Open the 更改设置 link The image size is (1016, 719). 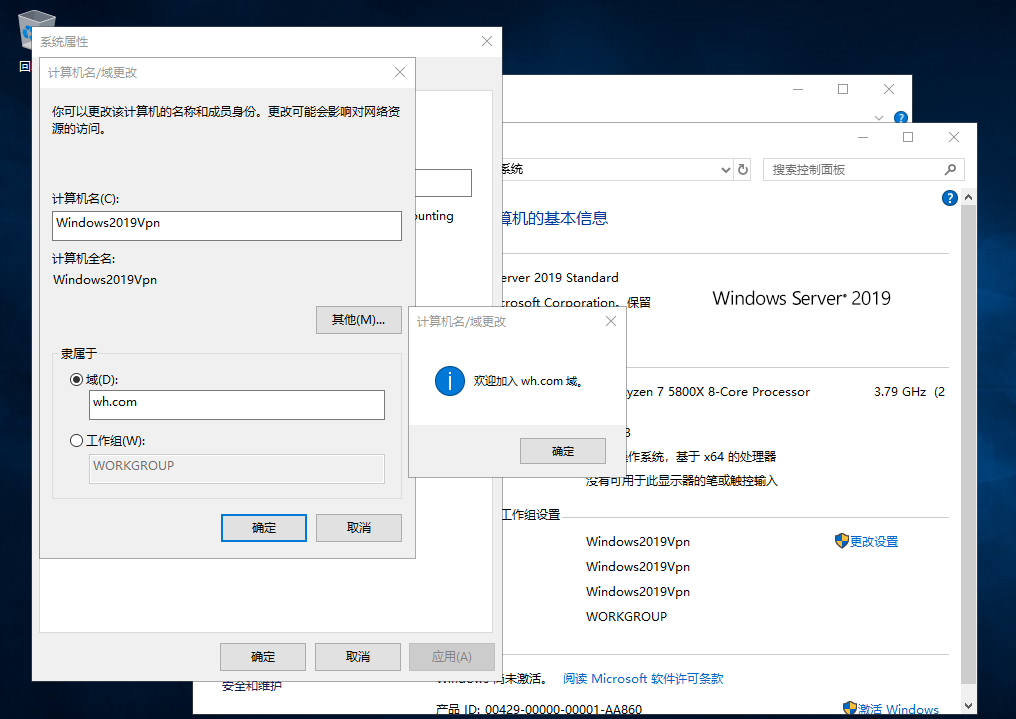pos(874,542)
